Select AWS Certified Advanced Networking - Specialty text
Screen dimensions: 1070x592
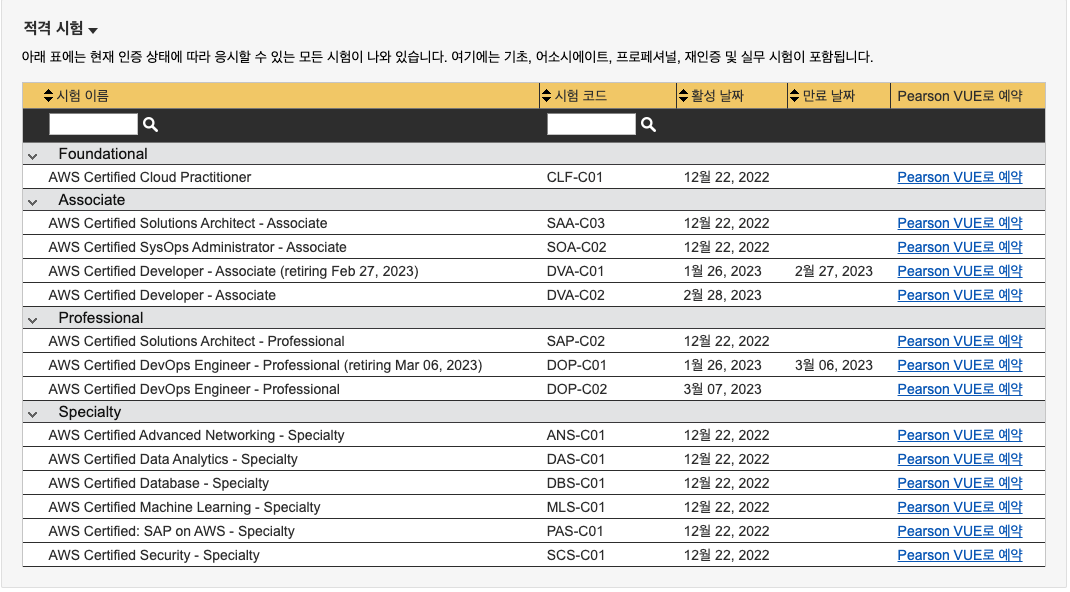196,435
